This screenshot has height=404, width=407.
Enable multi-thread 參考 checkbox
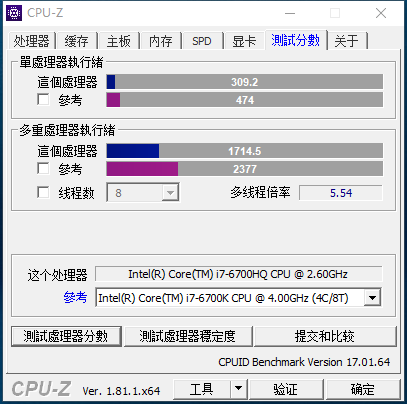pos(43,169)
